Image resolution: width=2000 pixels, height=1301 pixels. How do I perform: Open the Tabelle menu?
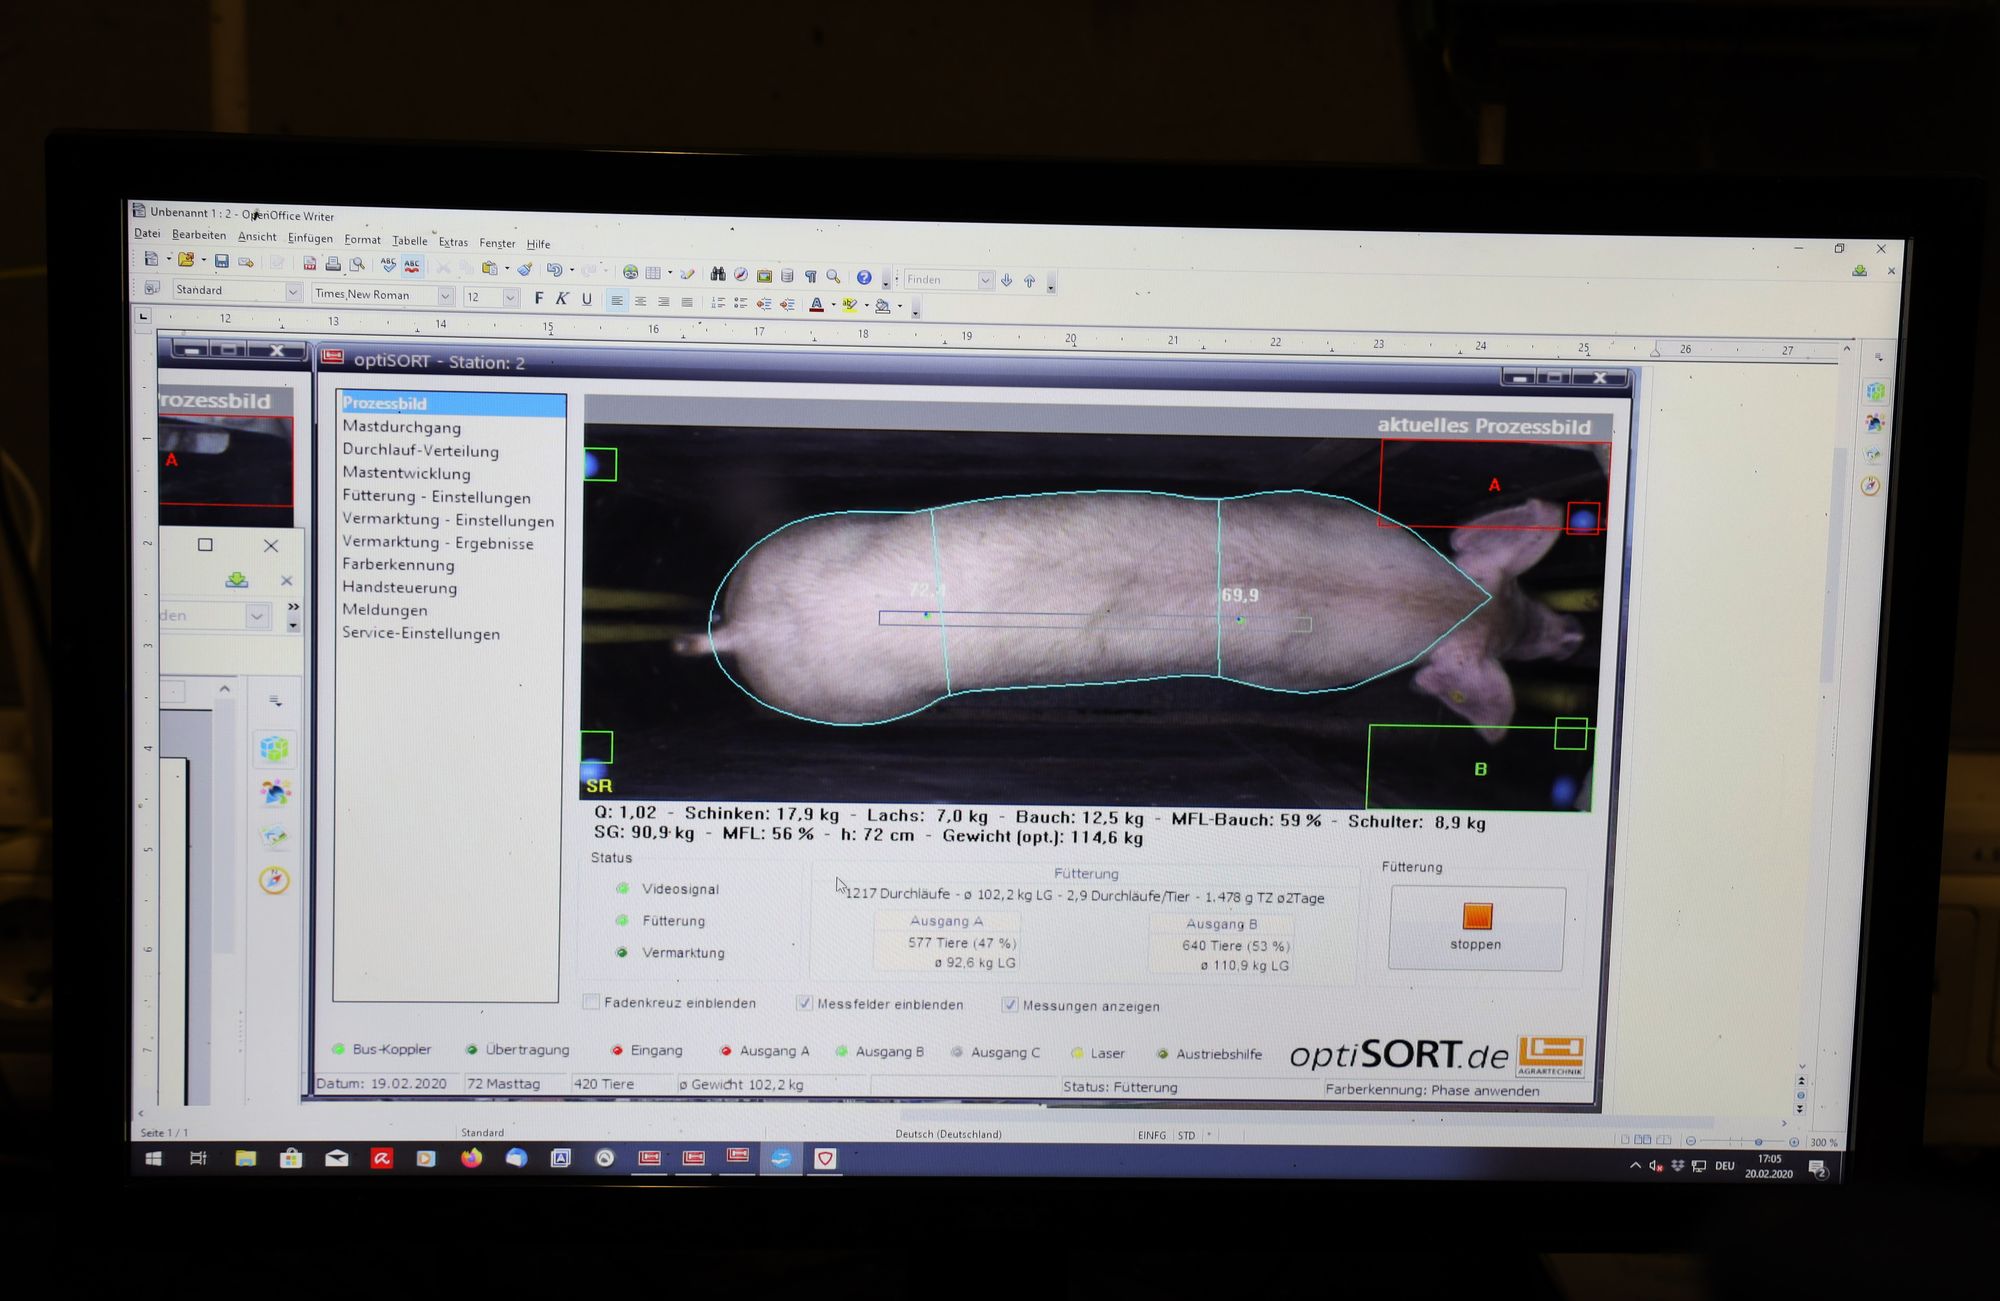tap(409, 240)
